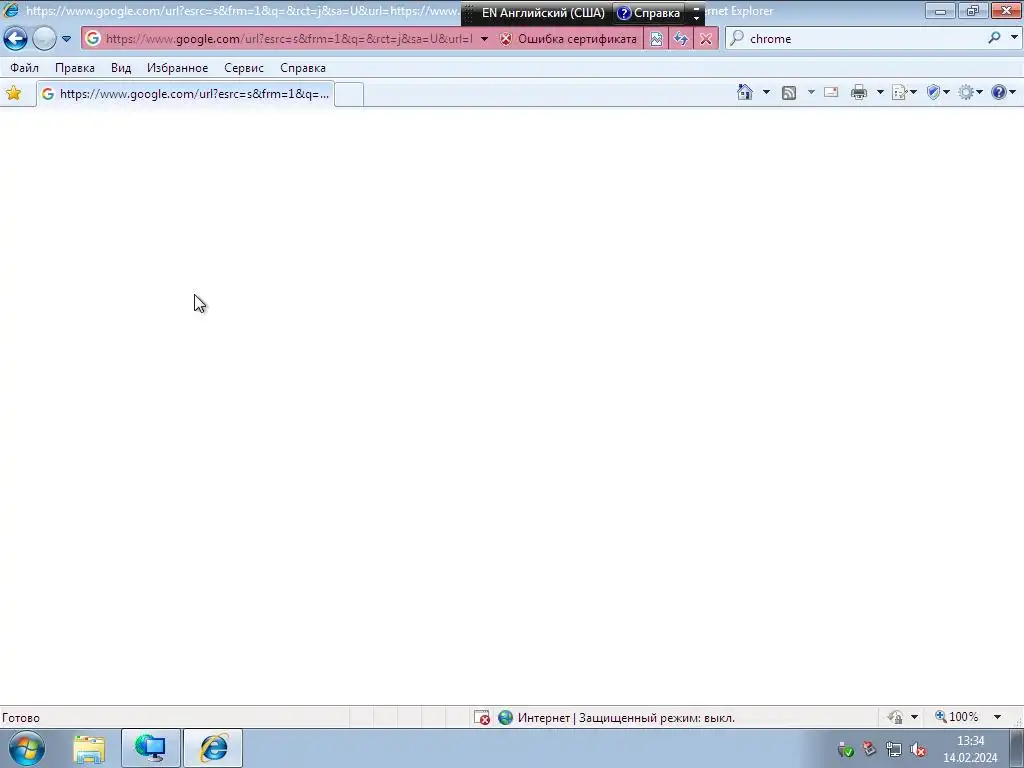
Task: Click the RSS feeds icon
Action: tap(789, 93)
